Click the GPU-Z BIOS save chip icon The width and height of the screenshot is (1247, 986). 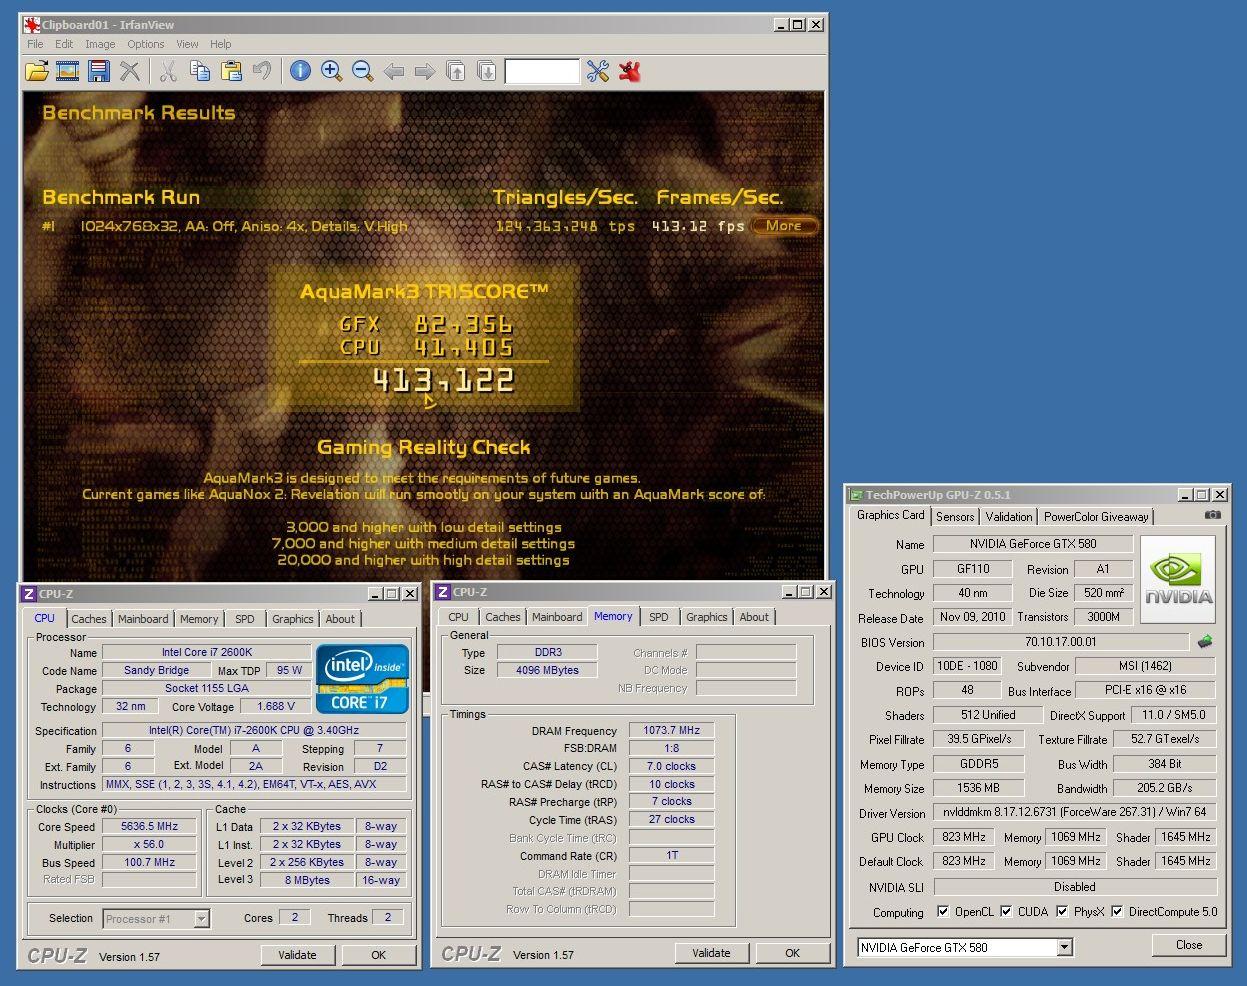[1205, 642]
